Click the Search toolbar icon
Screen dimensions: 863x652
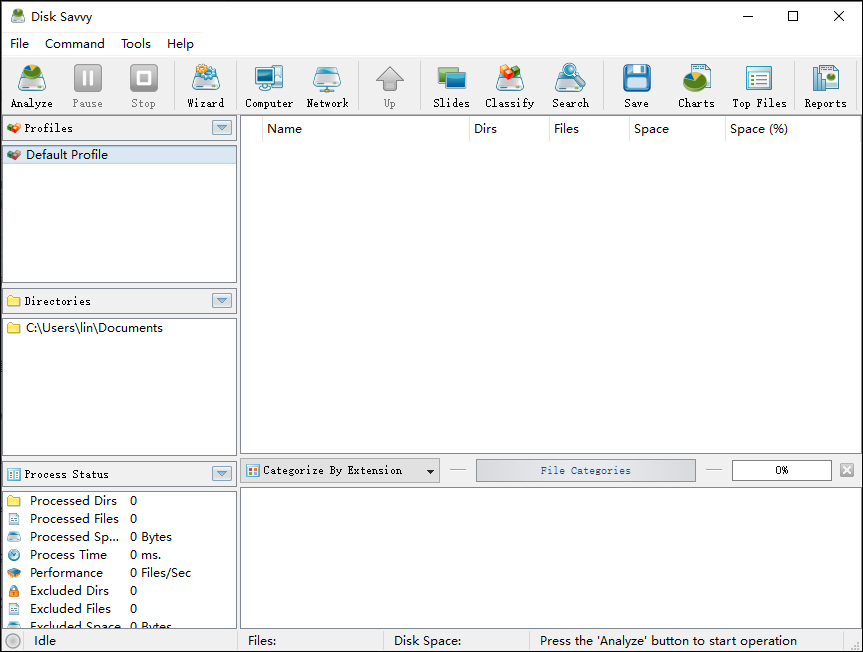pos(570,86)
